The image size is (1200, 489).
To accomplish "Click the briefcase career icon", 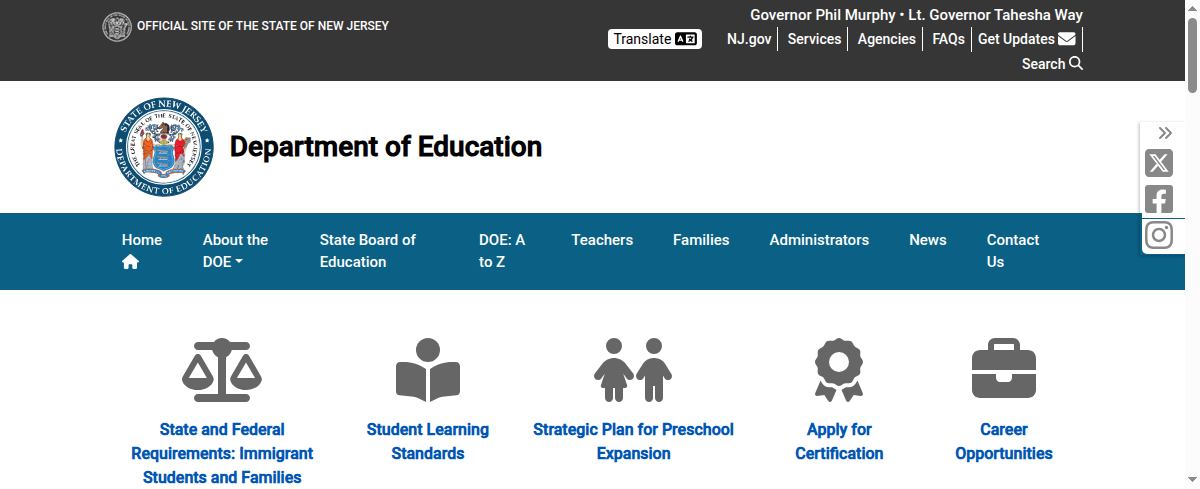I will pyautogui.click(x=1004, y=369).
